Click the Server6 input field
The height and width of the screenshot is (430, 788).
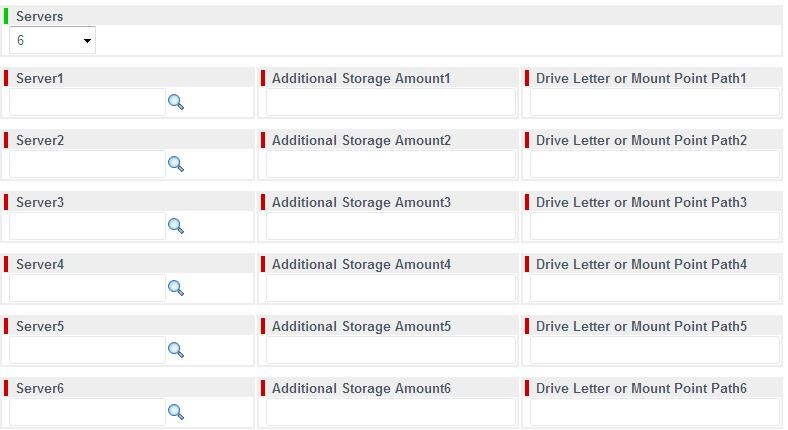coord(87,412)
